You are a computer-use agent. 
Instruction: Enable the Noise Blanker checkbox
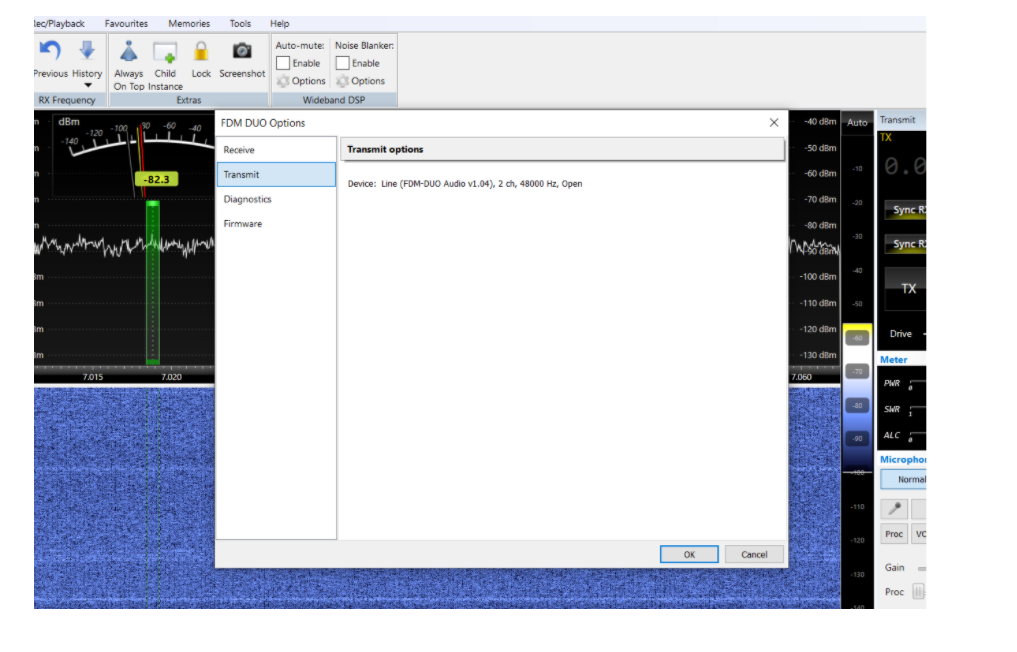[x=342, y=63]
